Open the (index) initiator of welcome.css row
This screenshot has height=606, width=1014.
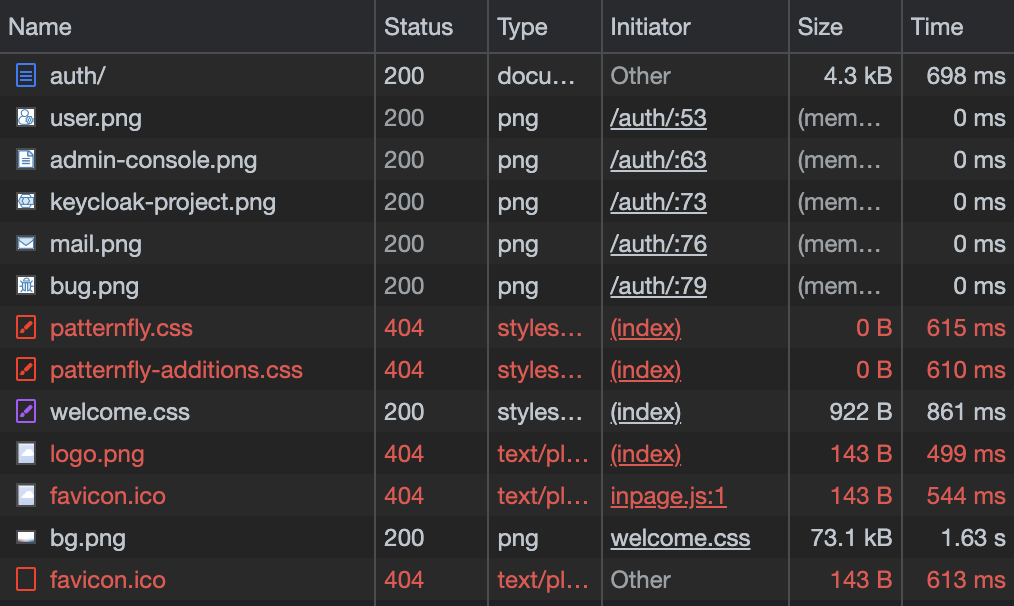646,412
